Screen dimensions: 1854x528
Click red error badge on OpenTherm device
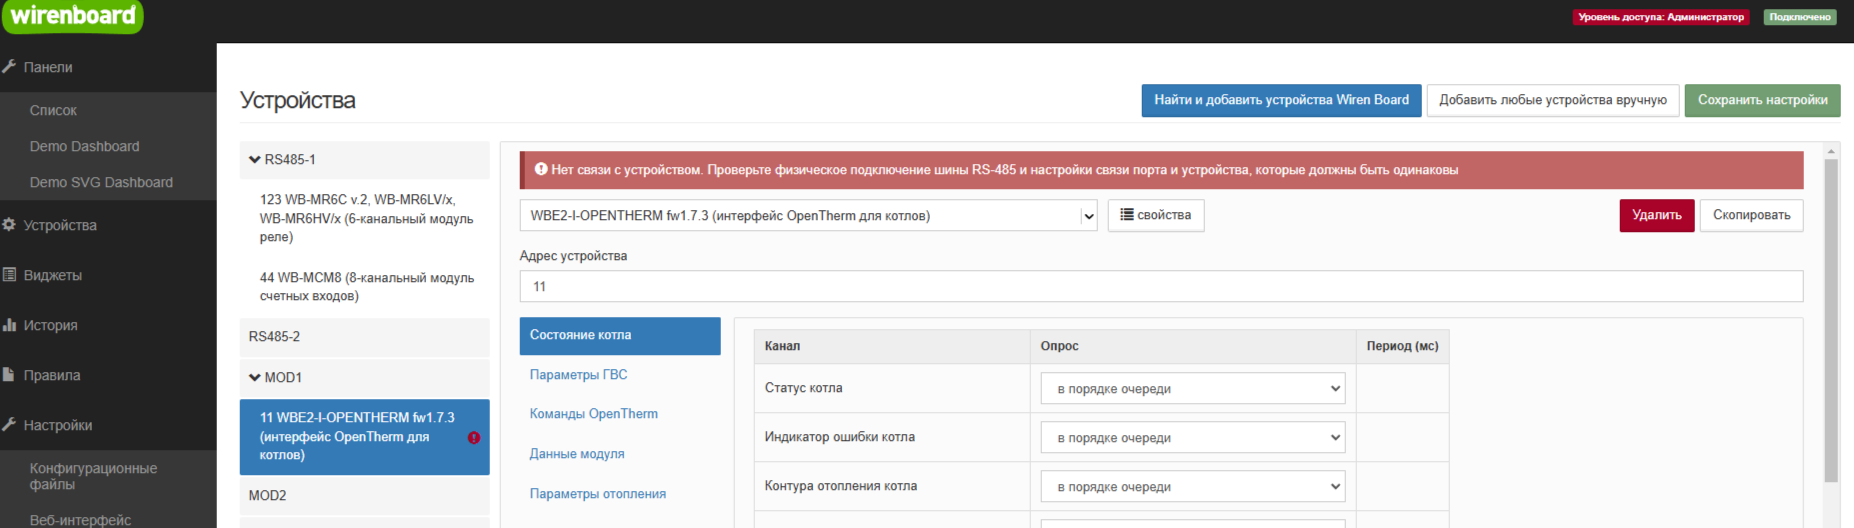pyautogui.click(x=474, y=437)
